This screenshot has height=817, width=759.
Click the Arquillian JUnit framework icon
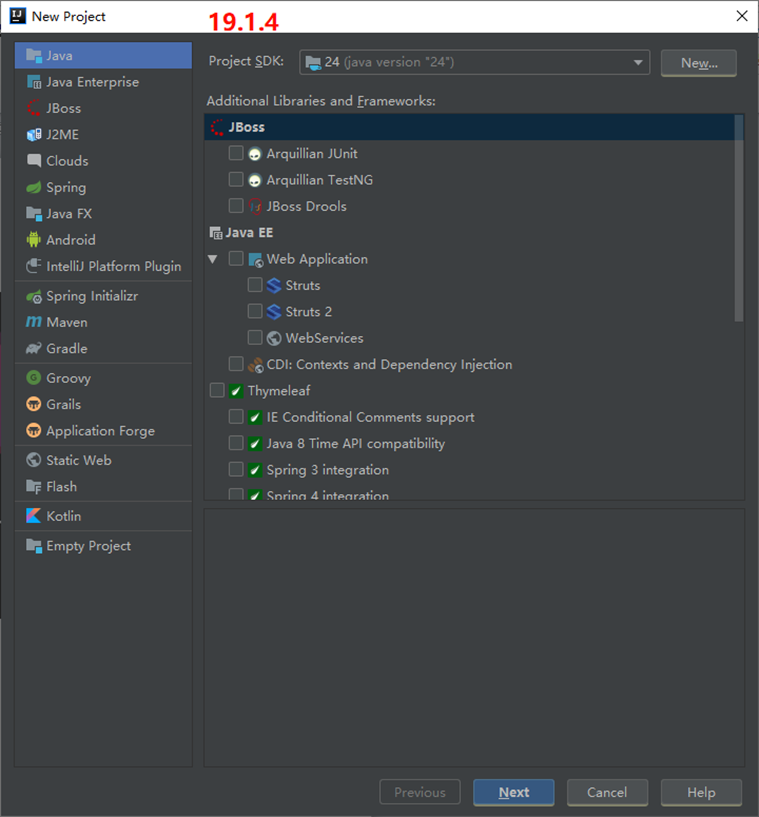coord(255,154)
